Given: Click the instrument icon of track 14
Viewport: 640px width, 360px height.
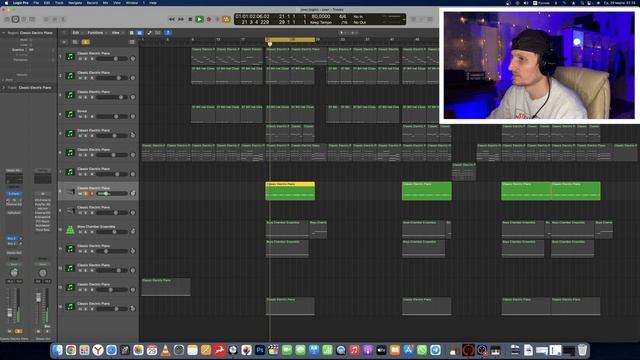Looking at the screenshot, I should 70,307.
